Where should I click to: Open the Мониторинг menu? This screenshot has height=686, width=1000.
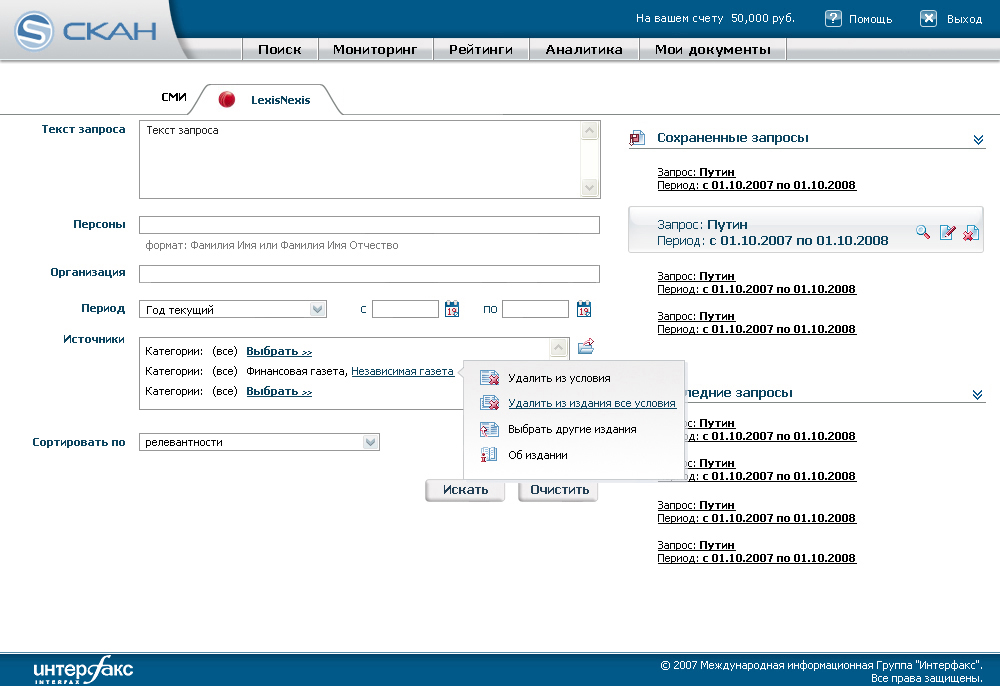pyautogui.click(x=375, y=49)
